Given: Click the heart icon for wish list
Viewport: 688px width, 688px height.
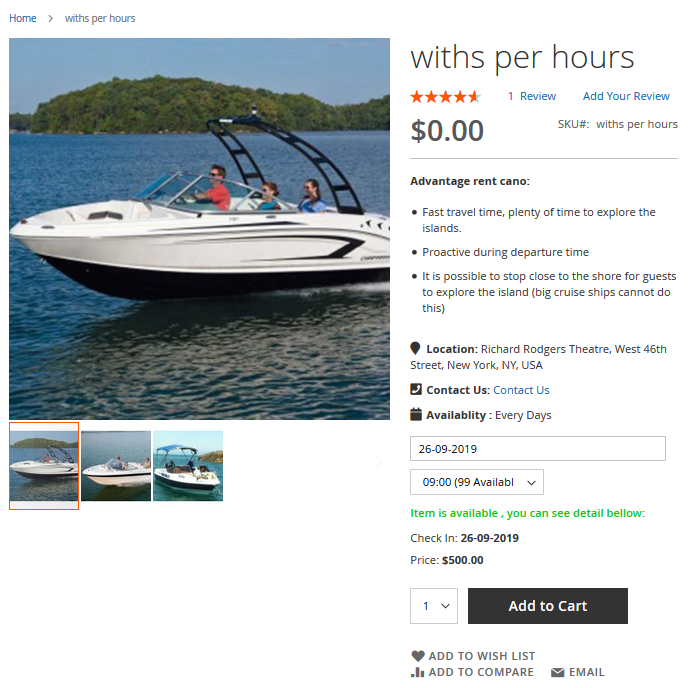Looking at the screenshot, I should (x=418, y=656).
